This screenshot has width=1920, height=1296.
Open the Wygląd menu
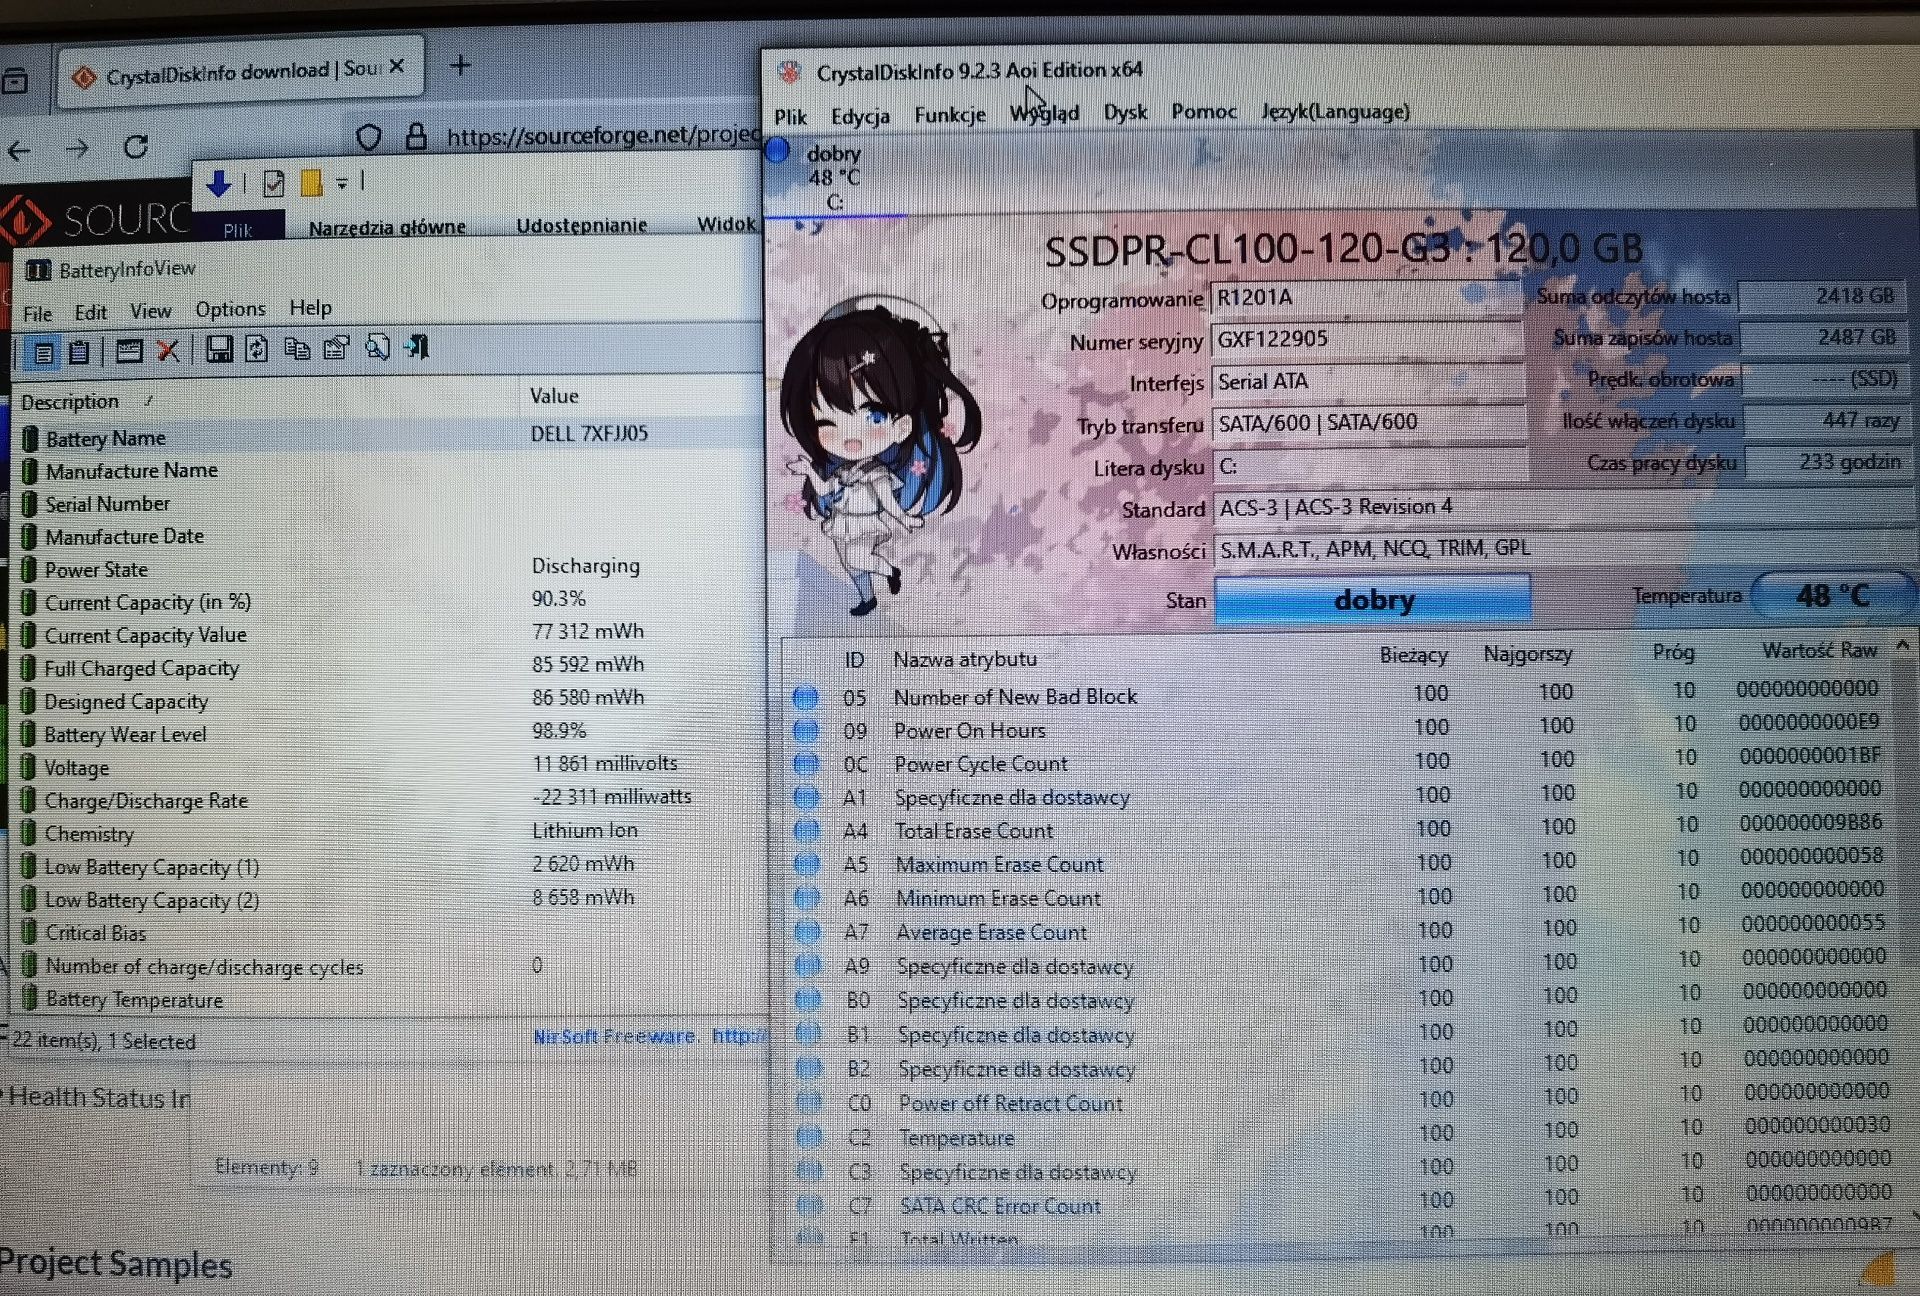point(1044,113)
